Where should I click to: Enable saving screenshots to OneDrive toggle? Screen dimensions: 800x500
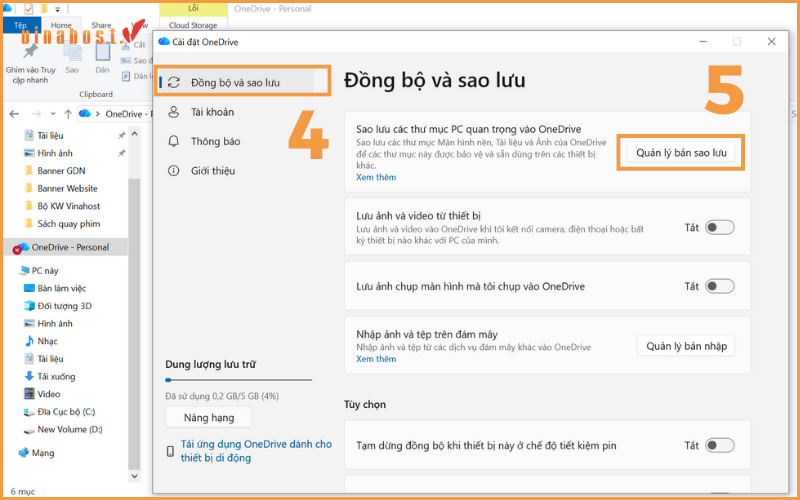pos(719,286)
